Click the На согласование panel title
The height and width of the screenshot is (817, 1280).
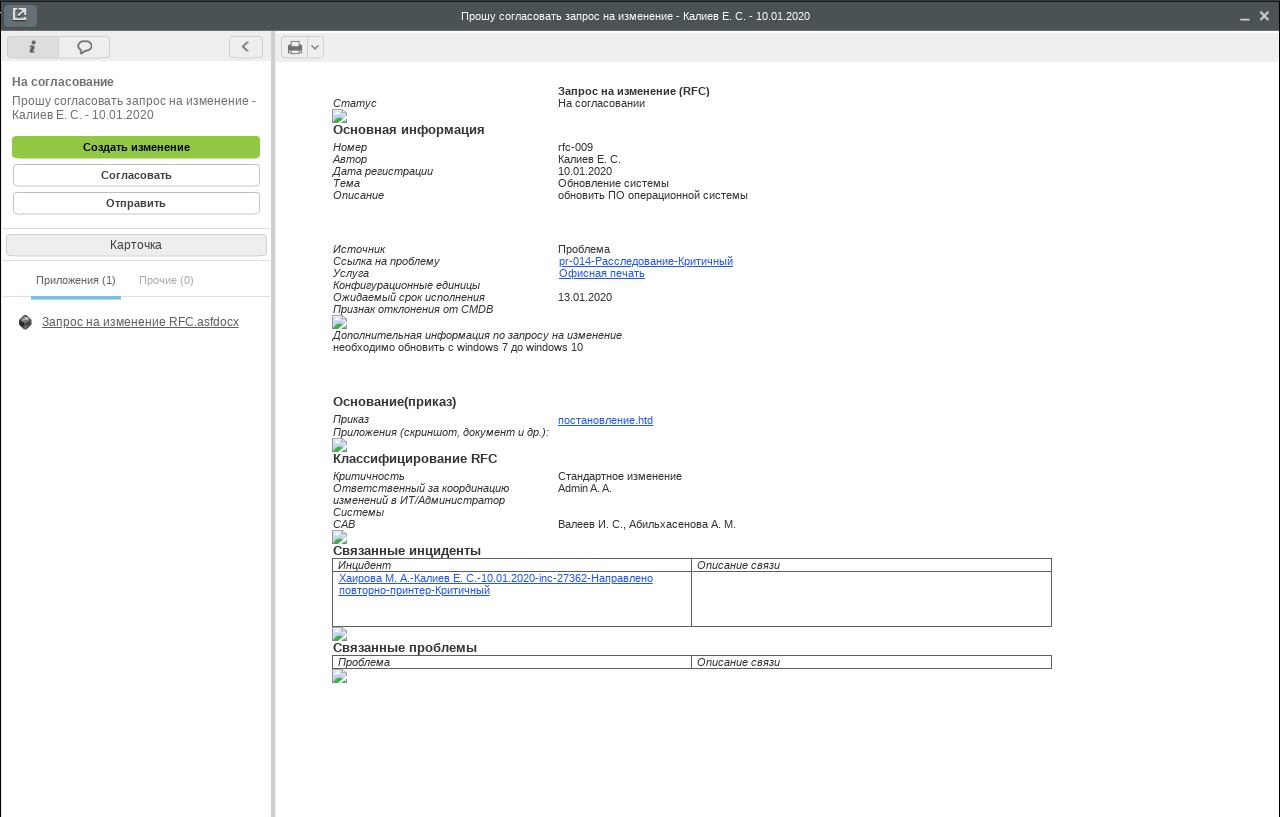63,82
